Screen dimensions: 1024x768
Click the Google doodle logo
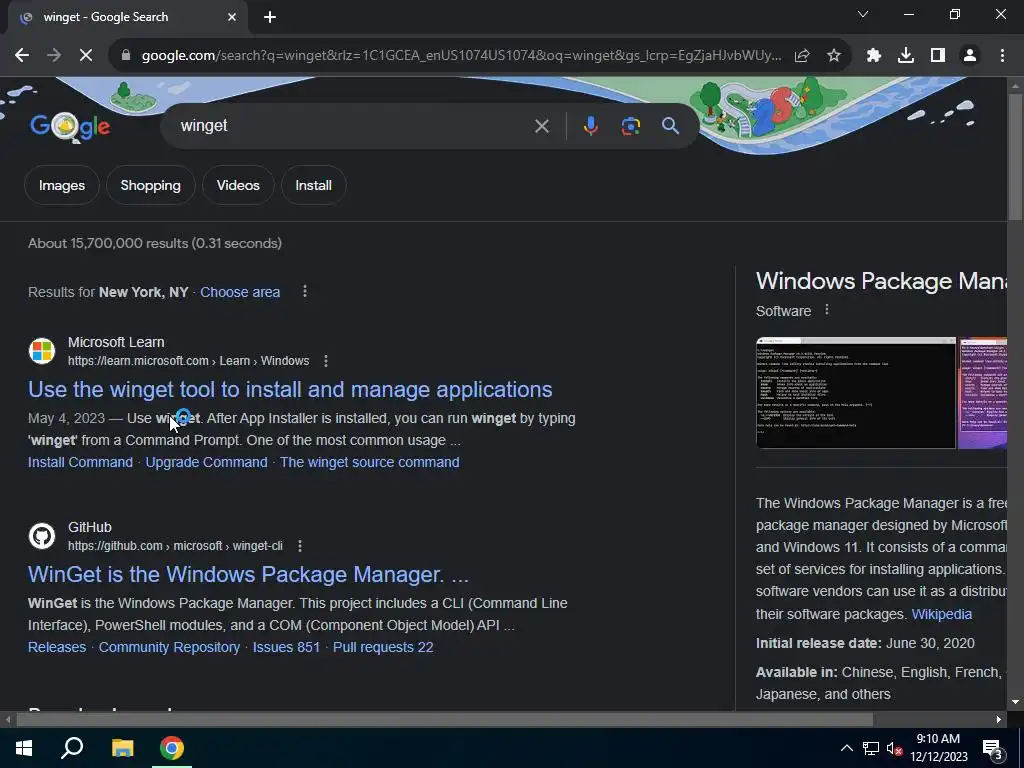point(70,126)
